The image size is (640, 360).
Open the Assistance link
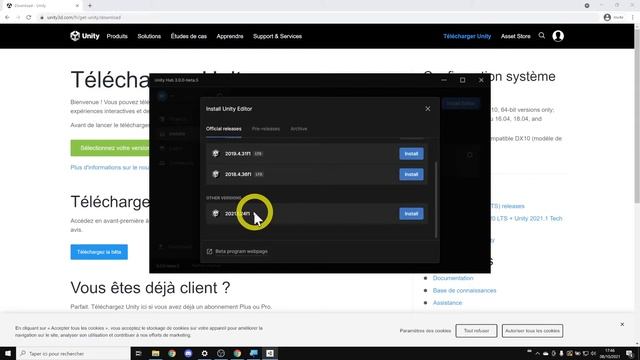tap(447, 303)
